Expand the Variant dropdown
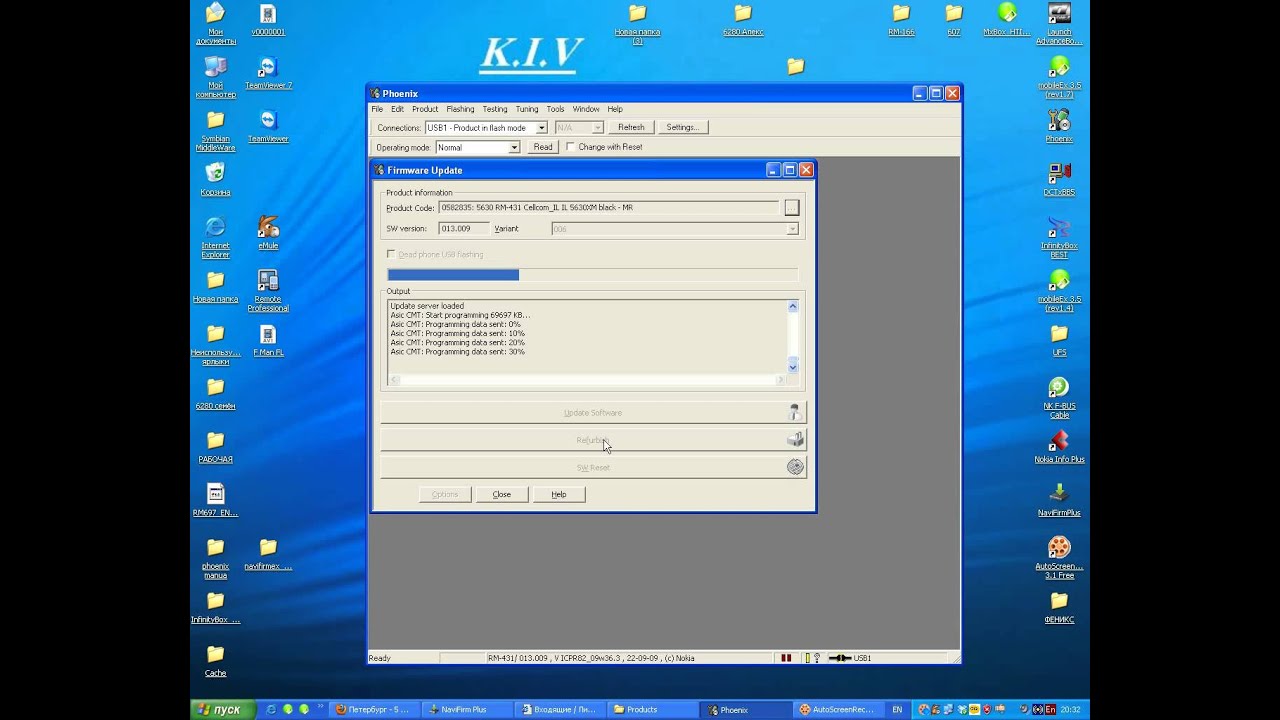 click(792, 229)
